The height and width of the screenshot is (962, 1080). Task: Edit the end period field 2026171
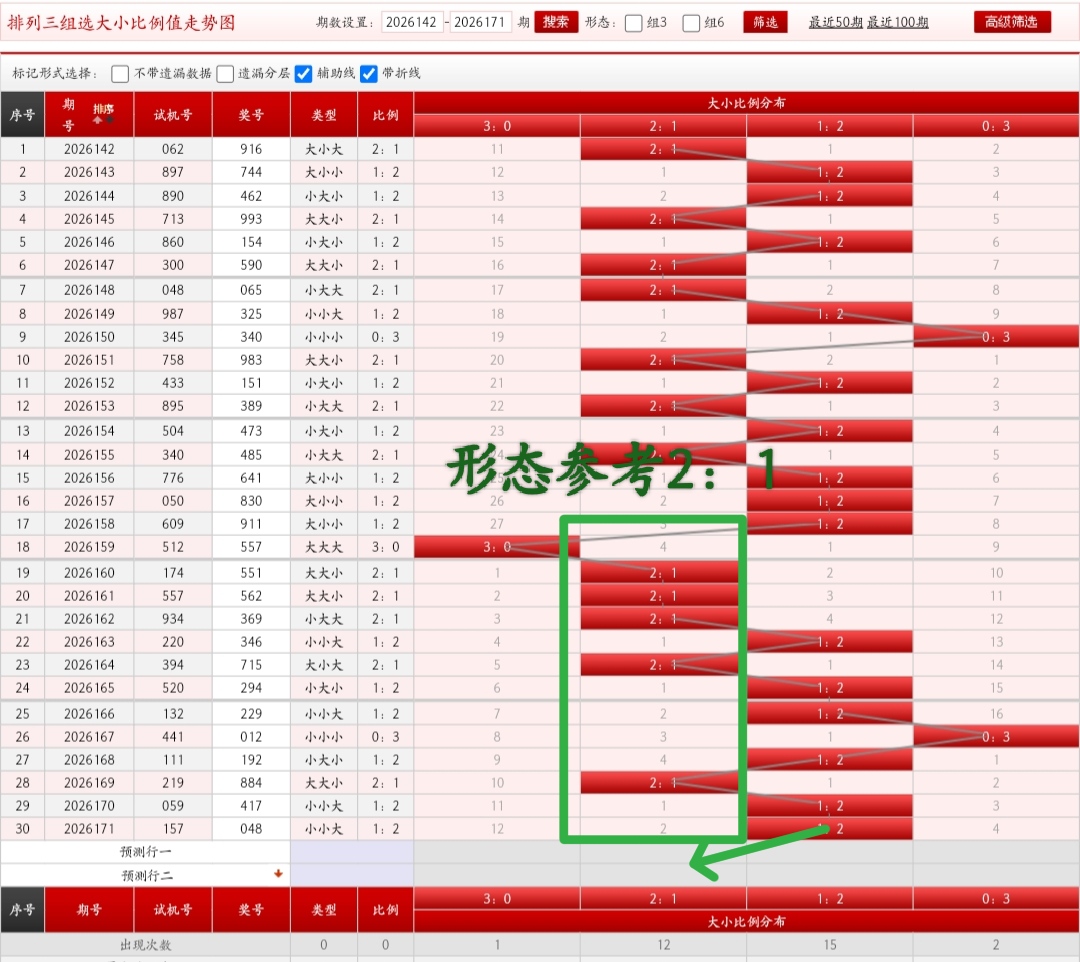tap(479, 22)
